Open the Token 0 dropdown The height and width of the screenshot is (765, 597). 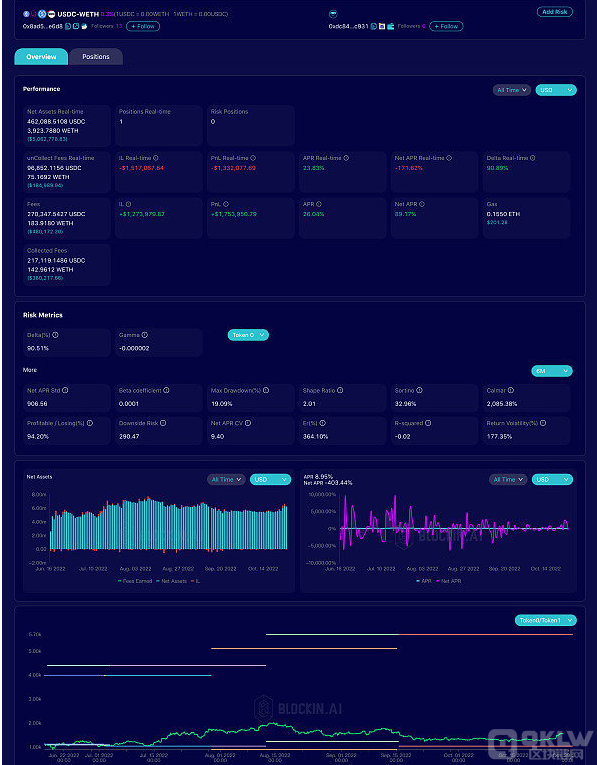pos(248,335)
